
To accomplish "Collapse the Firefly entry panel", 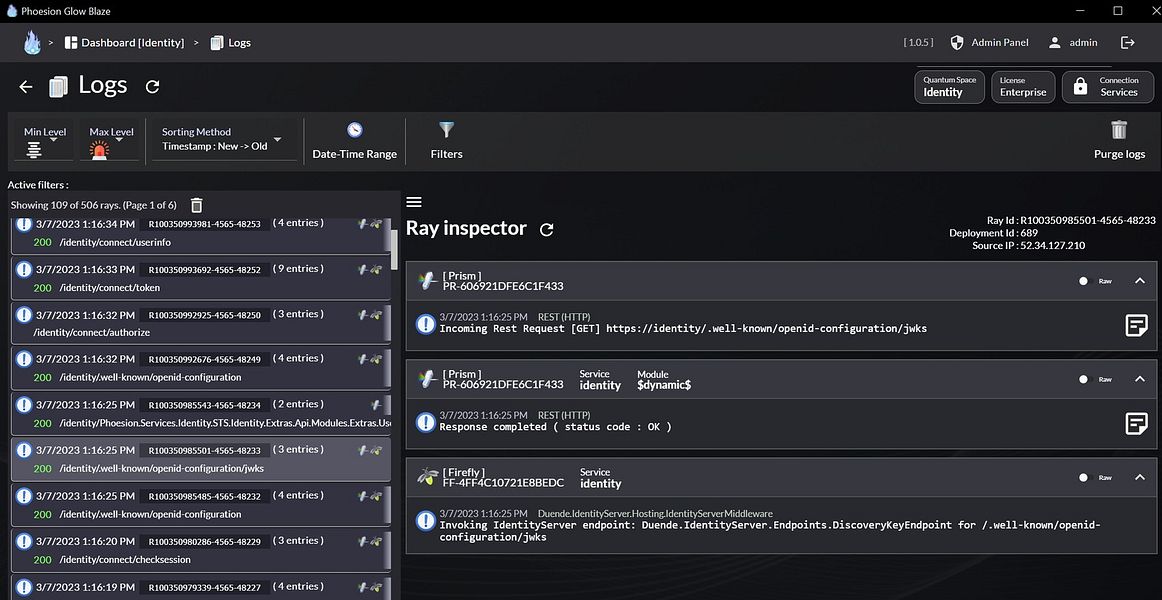I will click(1139, 477).
